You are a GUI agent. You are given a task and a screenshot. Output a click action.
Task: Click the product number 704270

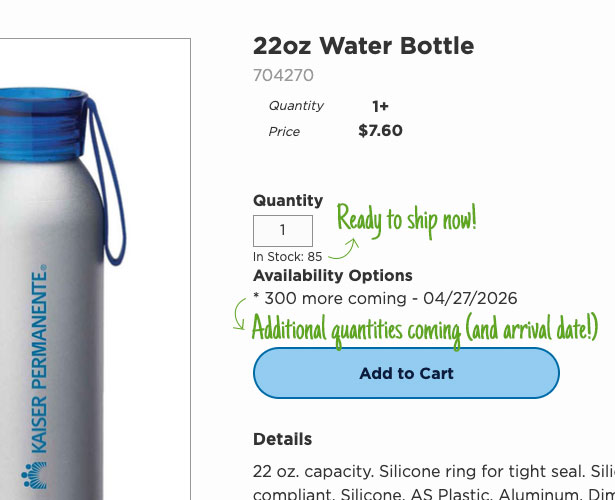pyautogui.click(x=283, y=75)
